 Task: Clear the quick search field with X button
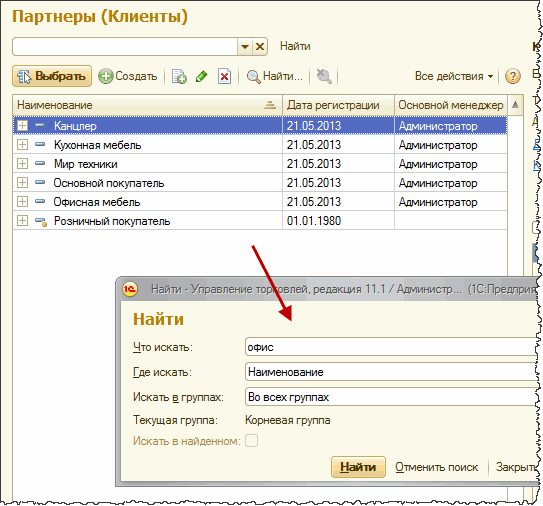260,46
